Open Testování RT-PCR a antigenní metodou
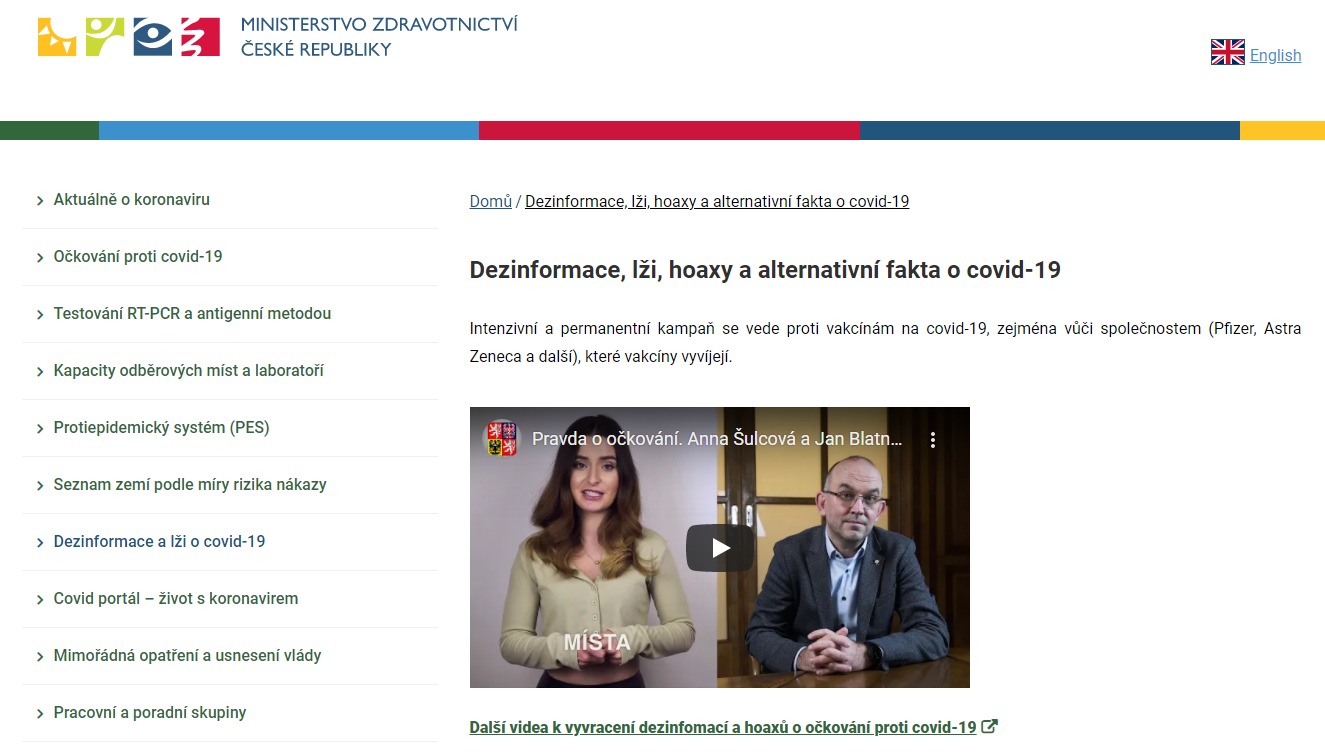The width and height of the screenshot is (1325, 752). [x=192, y=314]
